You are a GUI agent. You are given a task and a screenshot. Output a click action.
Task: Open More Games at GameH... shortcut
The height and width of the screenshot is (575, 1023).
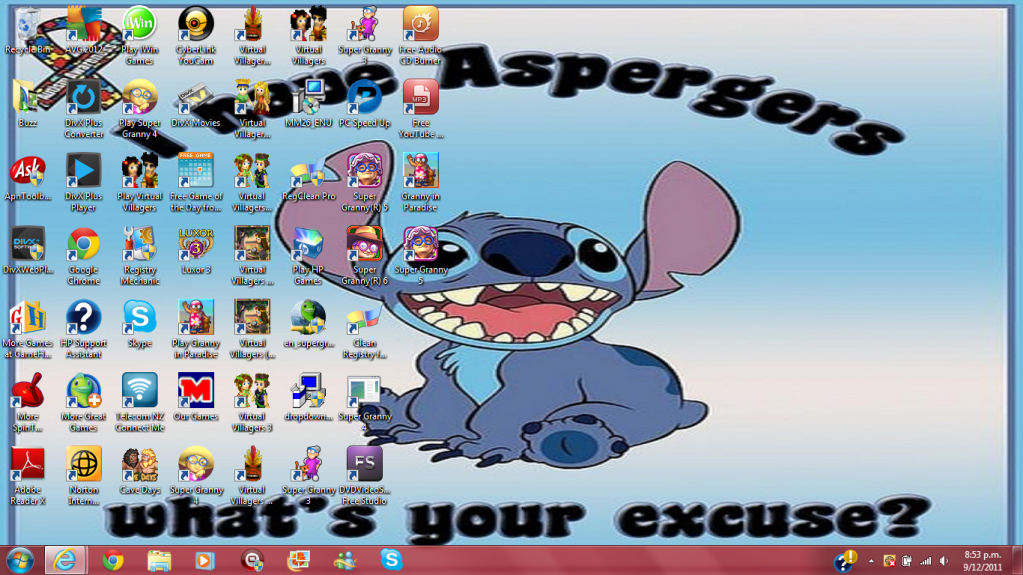pyautogui.click(x=27, y=330)
